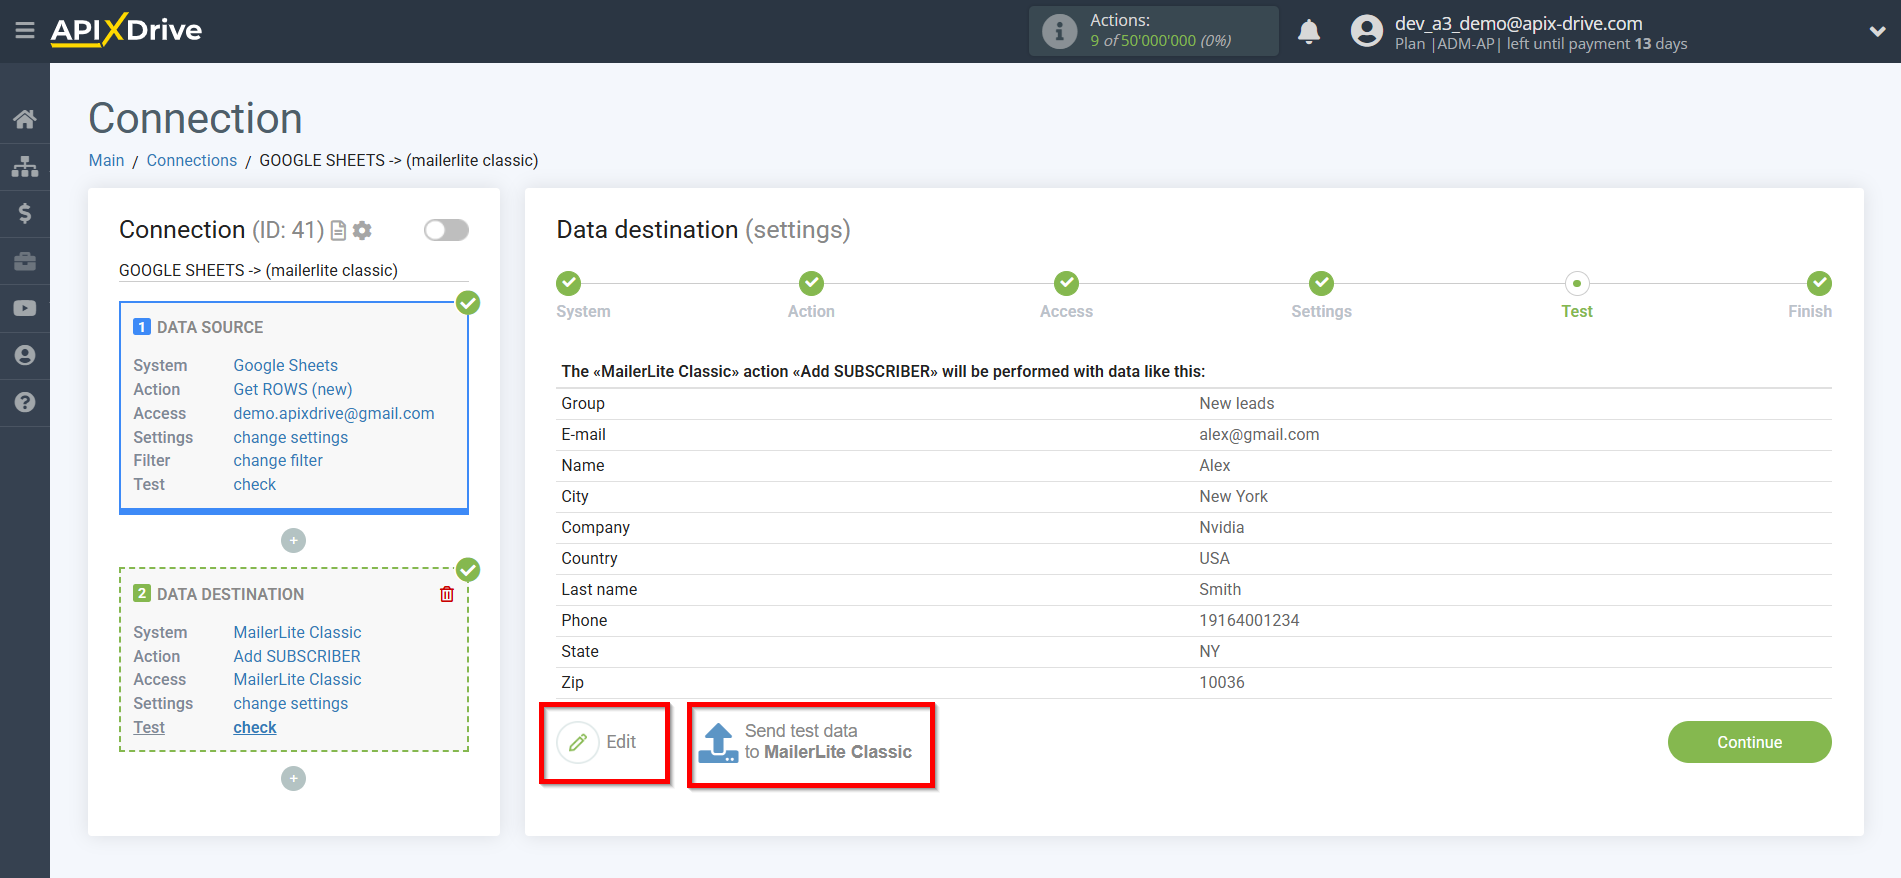Open connection settings gear icon
Viewport: 1901px width, 878px height.
362,230
